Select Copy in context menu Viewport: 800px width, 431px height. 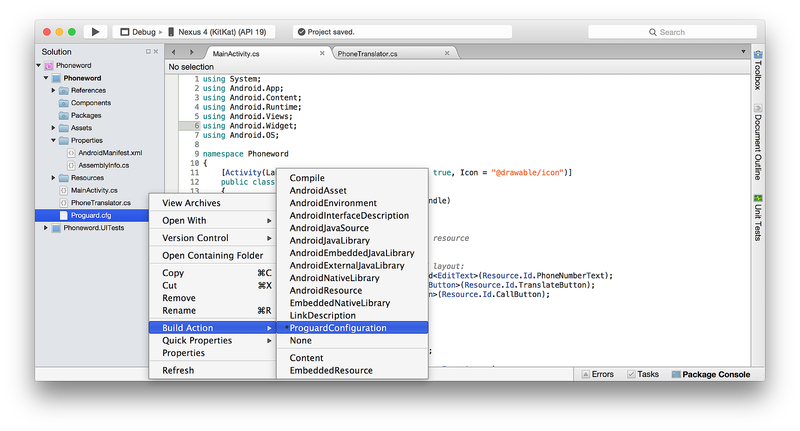[x=212, y=273]
